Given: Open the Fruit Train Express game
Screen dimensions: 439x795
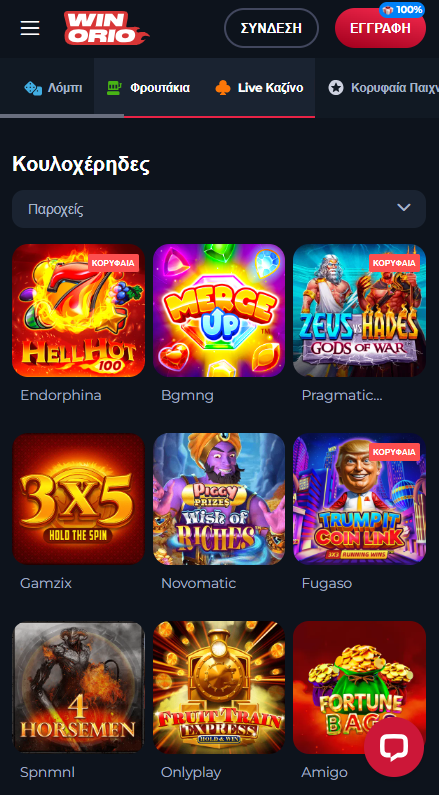Looking at the screenshot, I should (219, 687).
